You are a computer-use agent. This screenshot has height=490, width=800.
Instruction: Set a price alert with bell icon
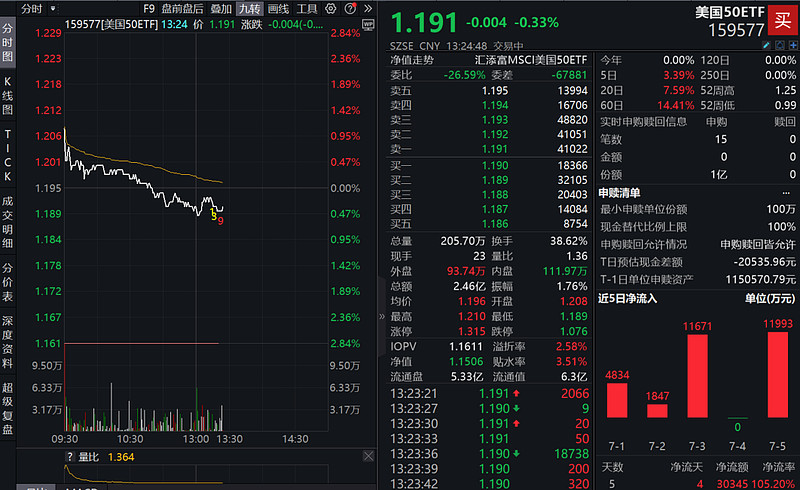pos(780,45)
